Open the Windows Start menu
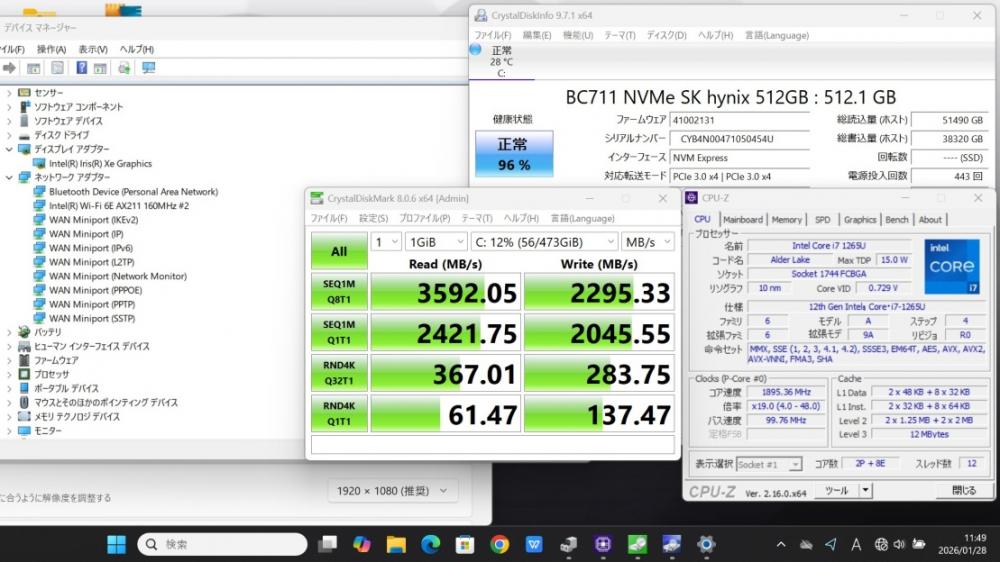 point(116,544)
